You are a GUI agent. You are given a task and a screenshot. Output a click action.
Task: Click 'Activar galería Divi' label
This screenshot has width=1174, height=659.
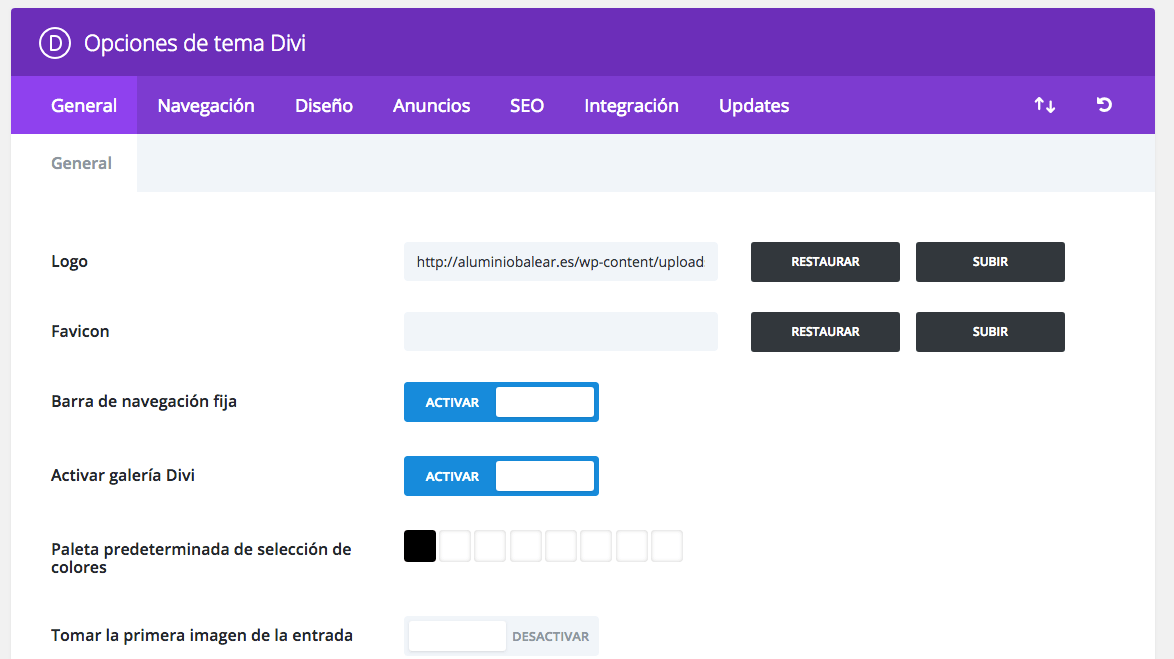click(x=123, y=476)
